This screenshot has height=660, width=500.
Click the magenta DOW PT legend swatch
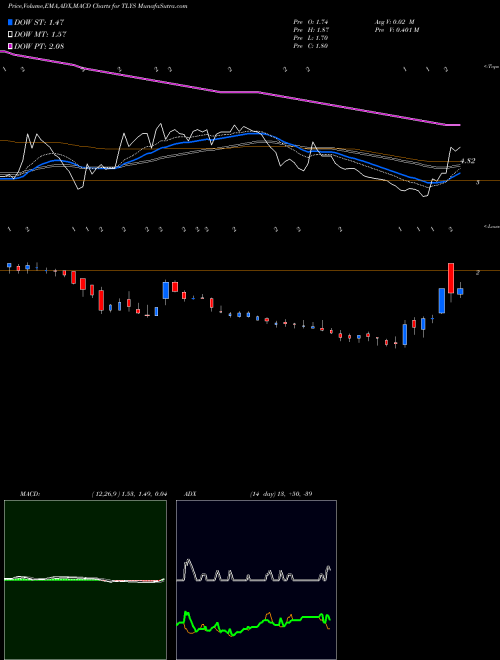(x=11, y=46)
